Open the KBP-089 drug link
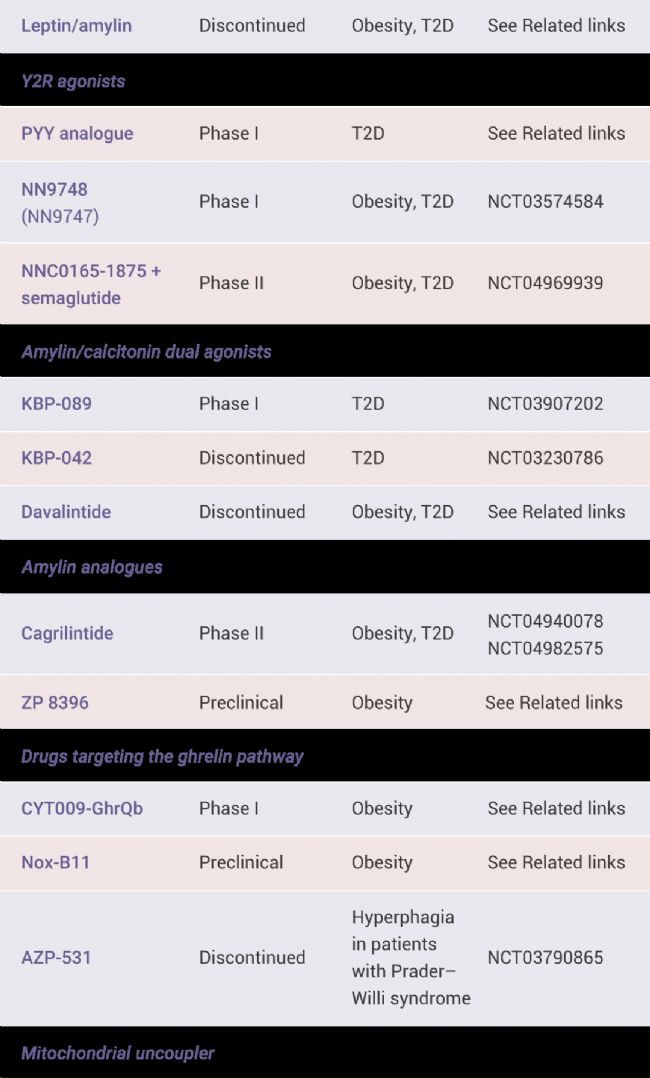Screen dimensions: 650x1078 pyautogui.click(x=57, y=404)
